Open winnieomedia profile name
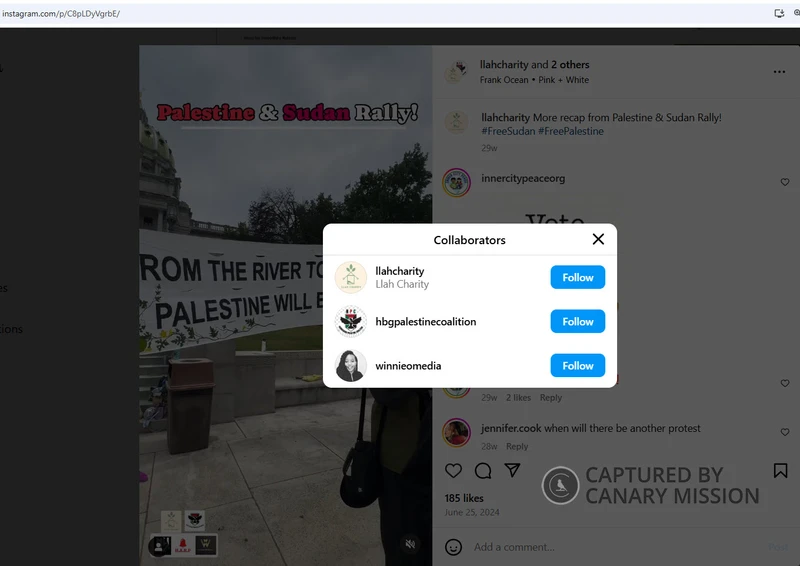Screen dimensions: 800x566 click(x=408, y=365)
